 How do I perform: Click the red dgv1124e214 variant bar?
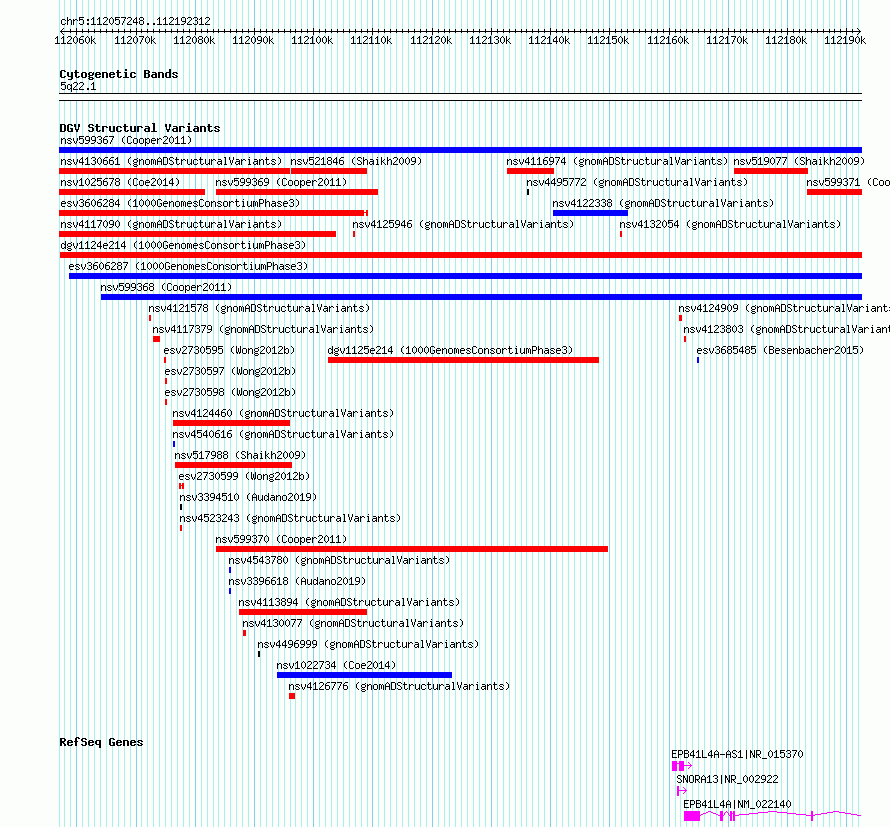(x=460, y=255)
